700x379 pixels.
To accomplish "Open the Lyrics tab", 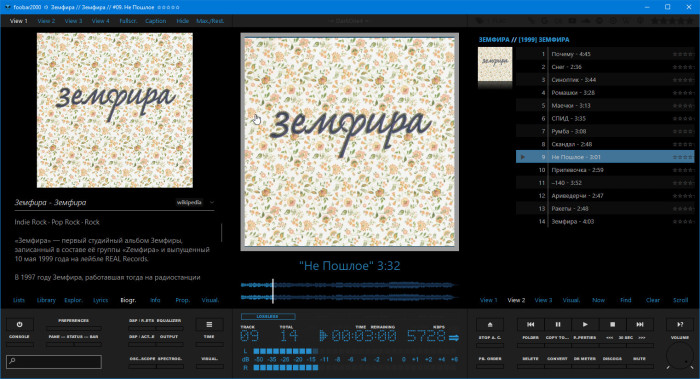I will (100, 300).
